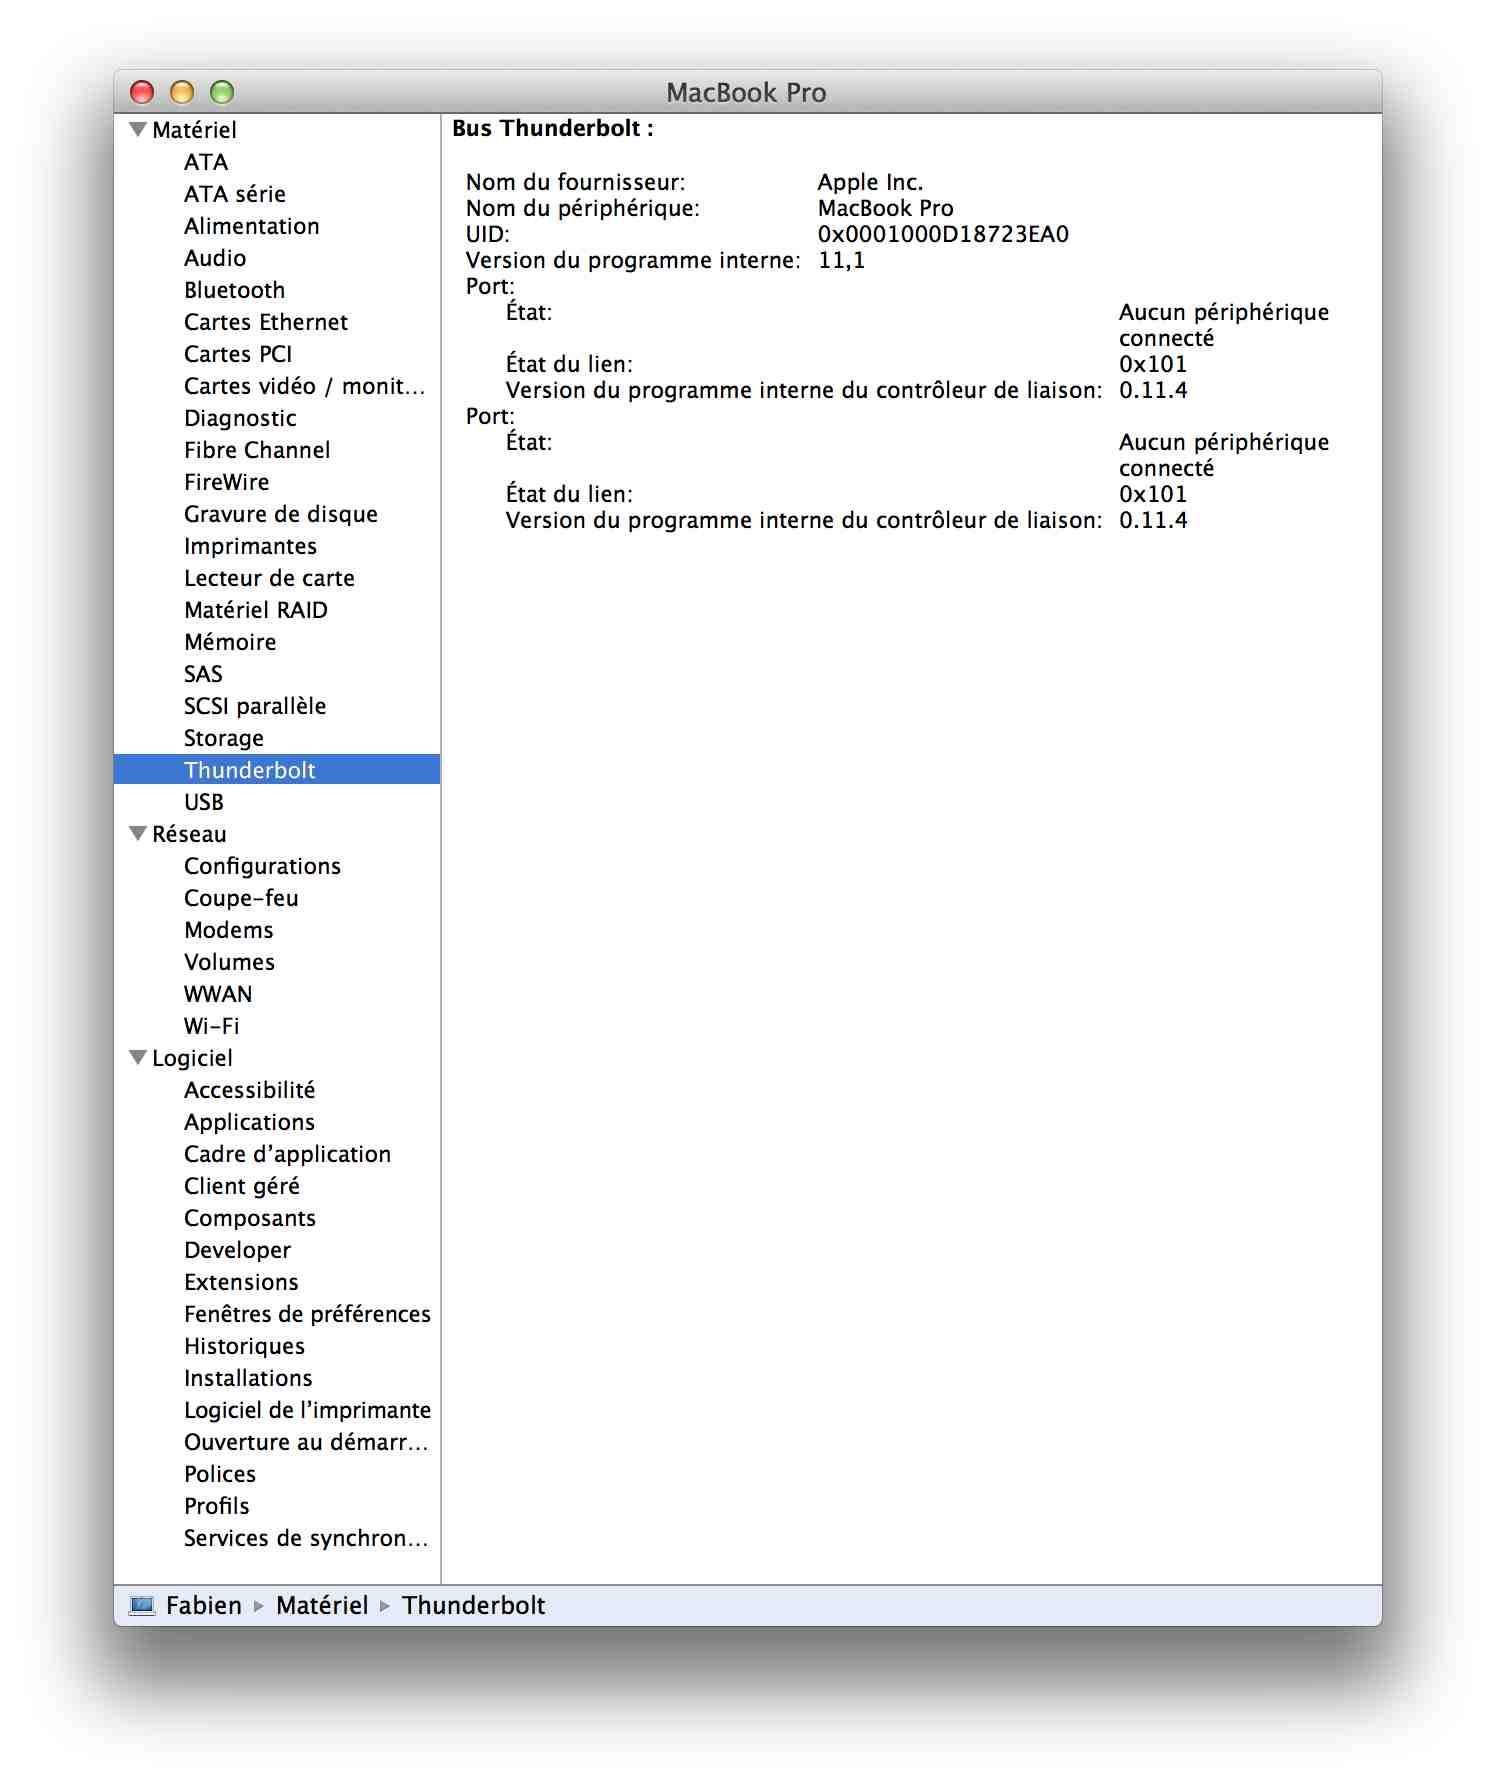This screenshot has height=1784, width=1496.
Task: Collapse the Matériel section triangle
Action: point(138,130)
